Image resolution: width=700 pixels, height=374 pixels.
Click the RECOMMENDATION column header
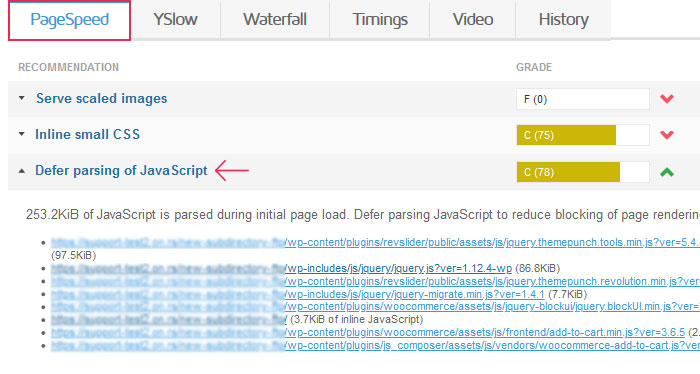click(68, 67)
